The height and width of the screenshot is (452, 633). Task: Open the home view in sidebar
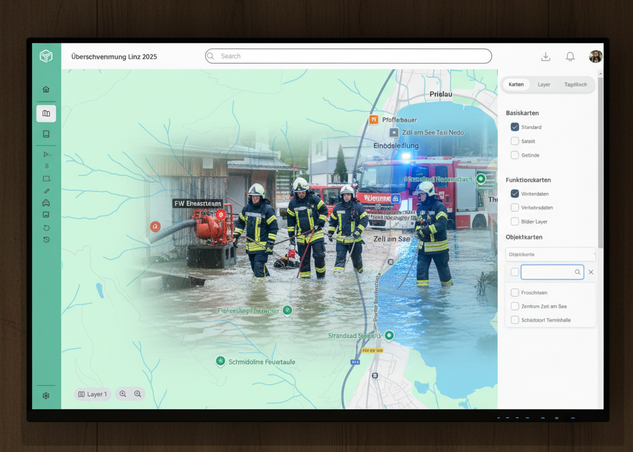[x=46, y=89]
